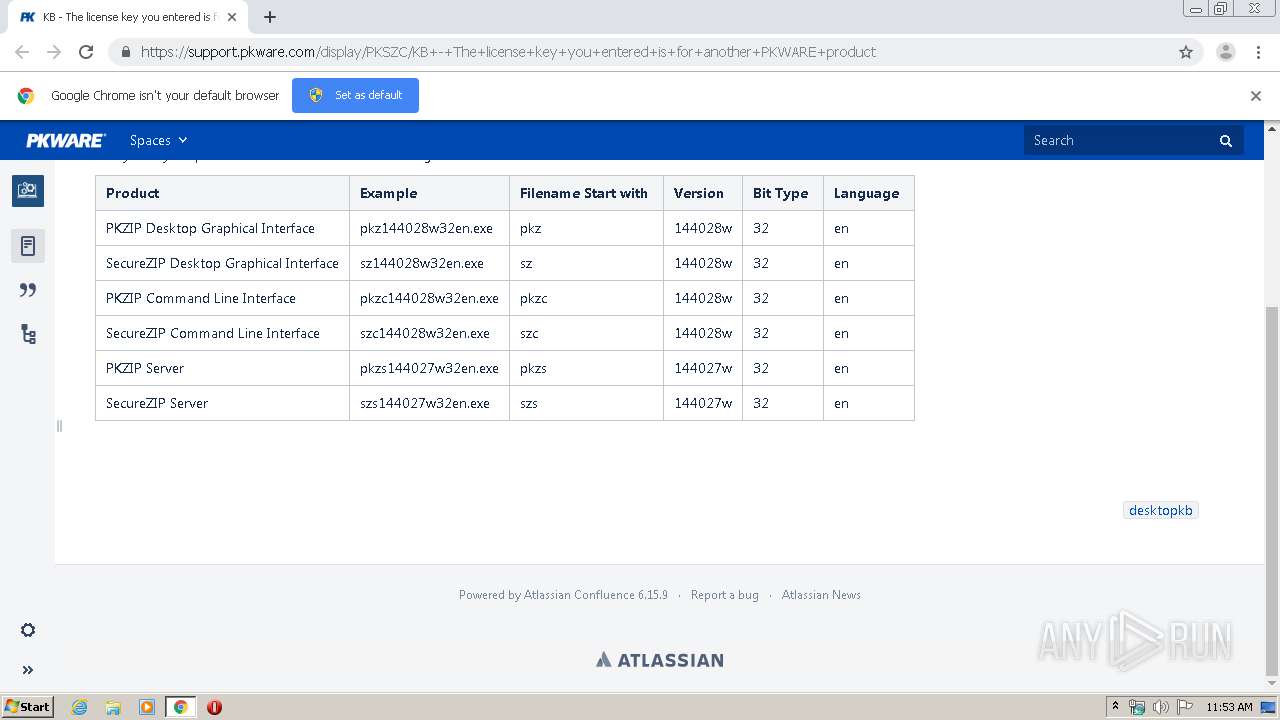Screen dimensions: 1280x720
Task: Click the 11:53 AM taskbar clock
Action: click(x=1229, y=707)
